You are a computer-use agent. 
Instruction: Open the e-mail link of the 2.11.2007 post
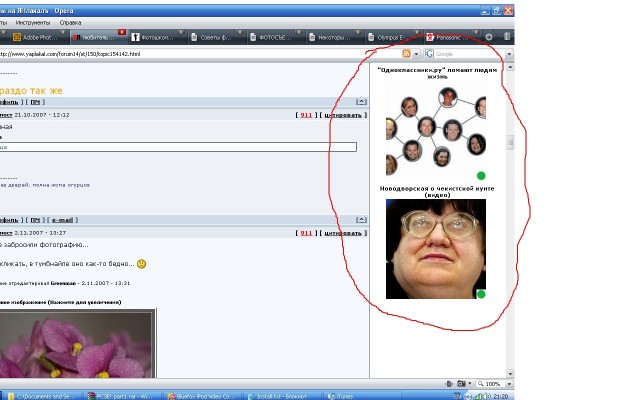62,220
